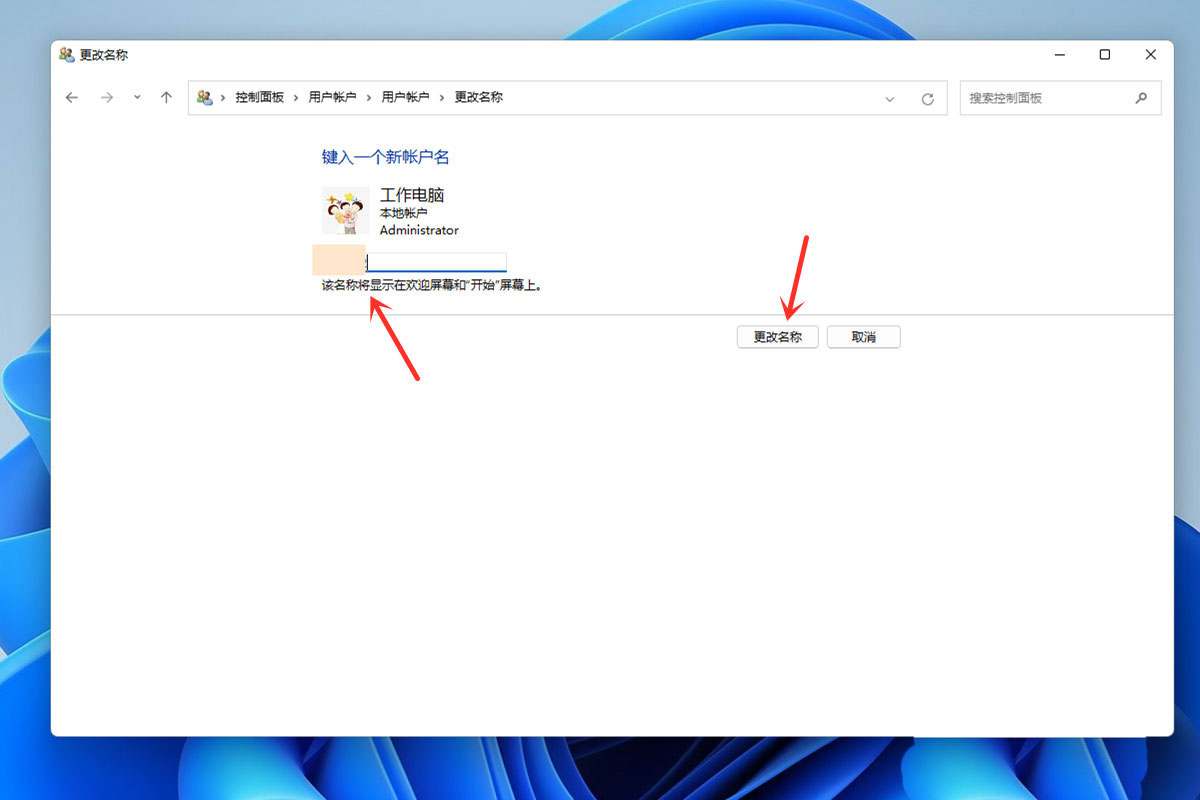Click the 更改名称 window title icon
The width and height of the screenshot is (1200, 800).
click(x=66, y=55)
